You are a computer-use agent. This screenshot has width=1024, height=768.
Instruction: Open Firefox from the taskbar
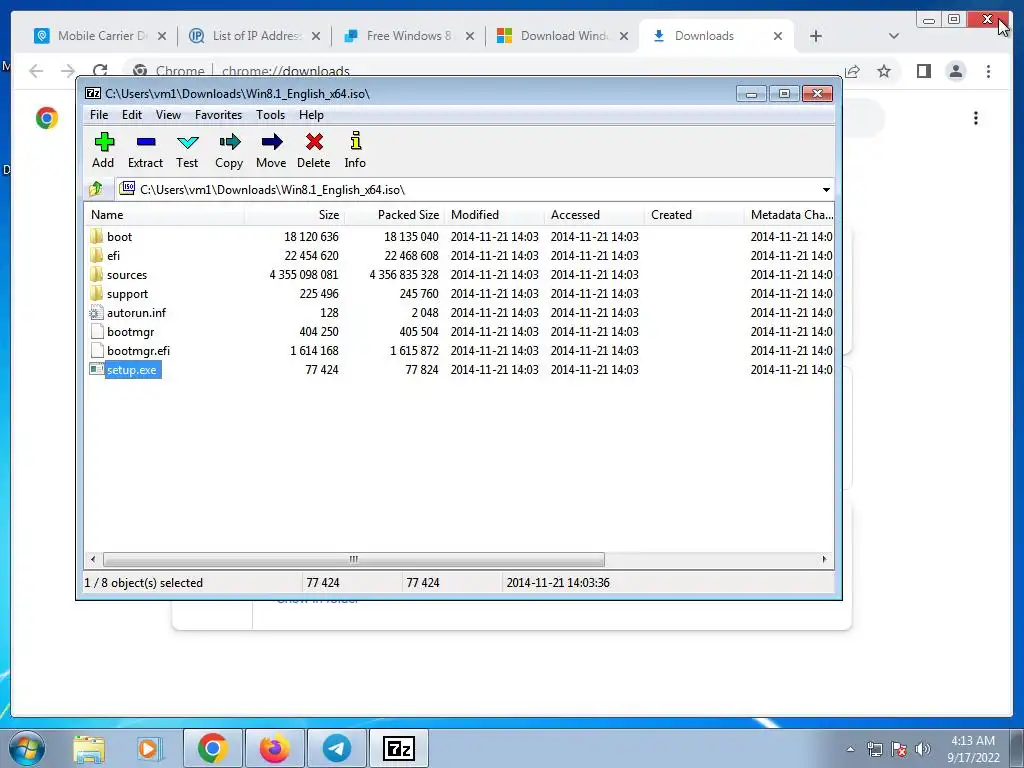[274, 748]
